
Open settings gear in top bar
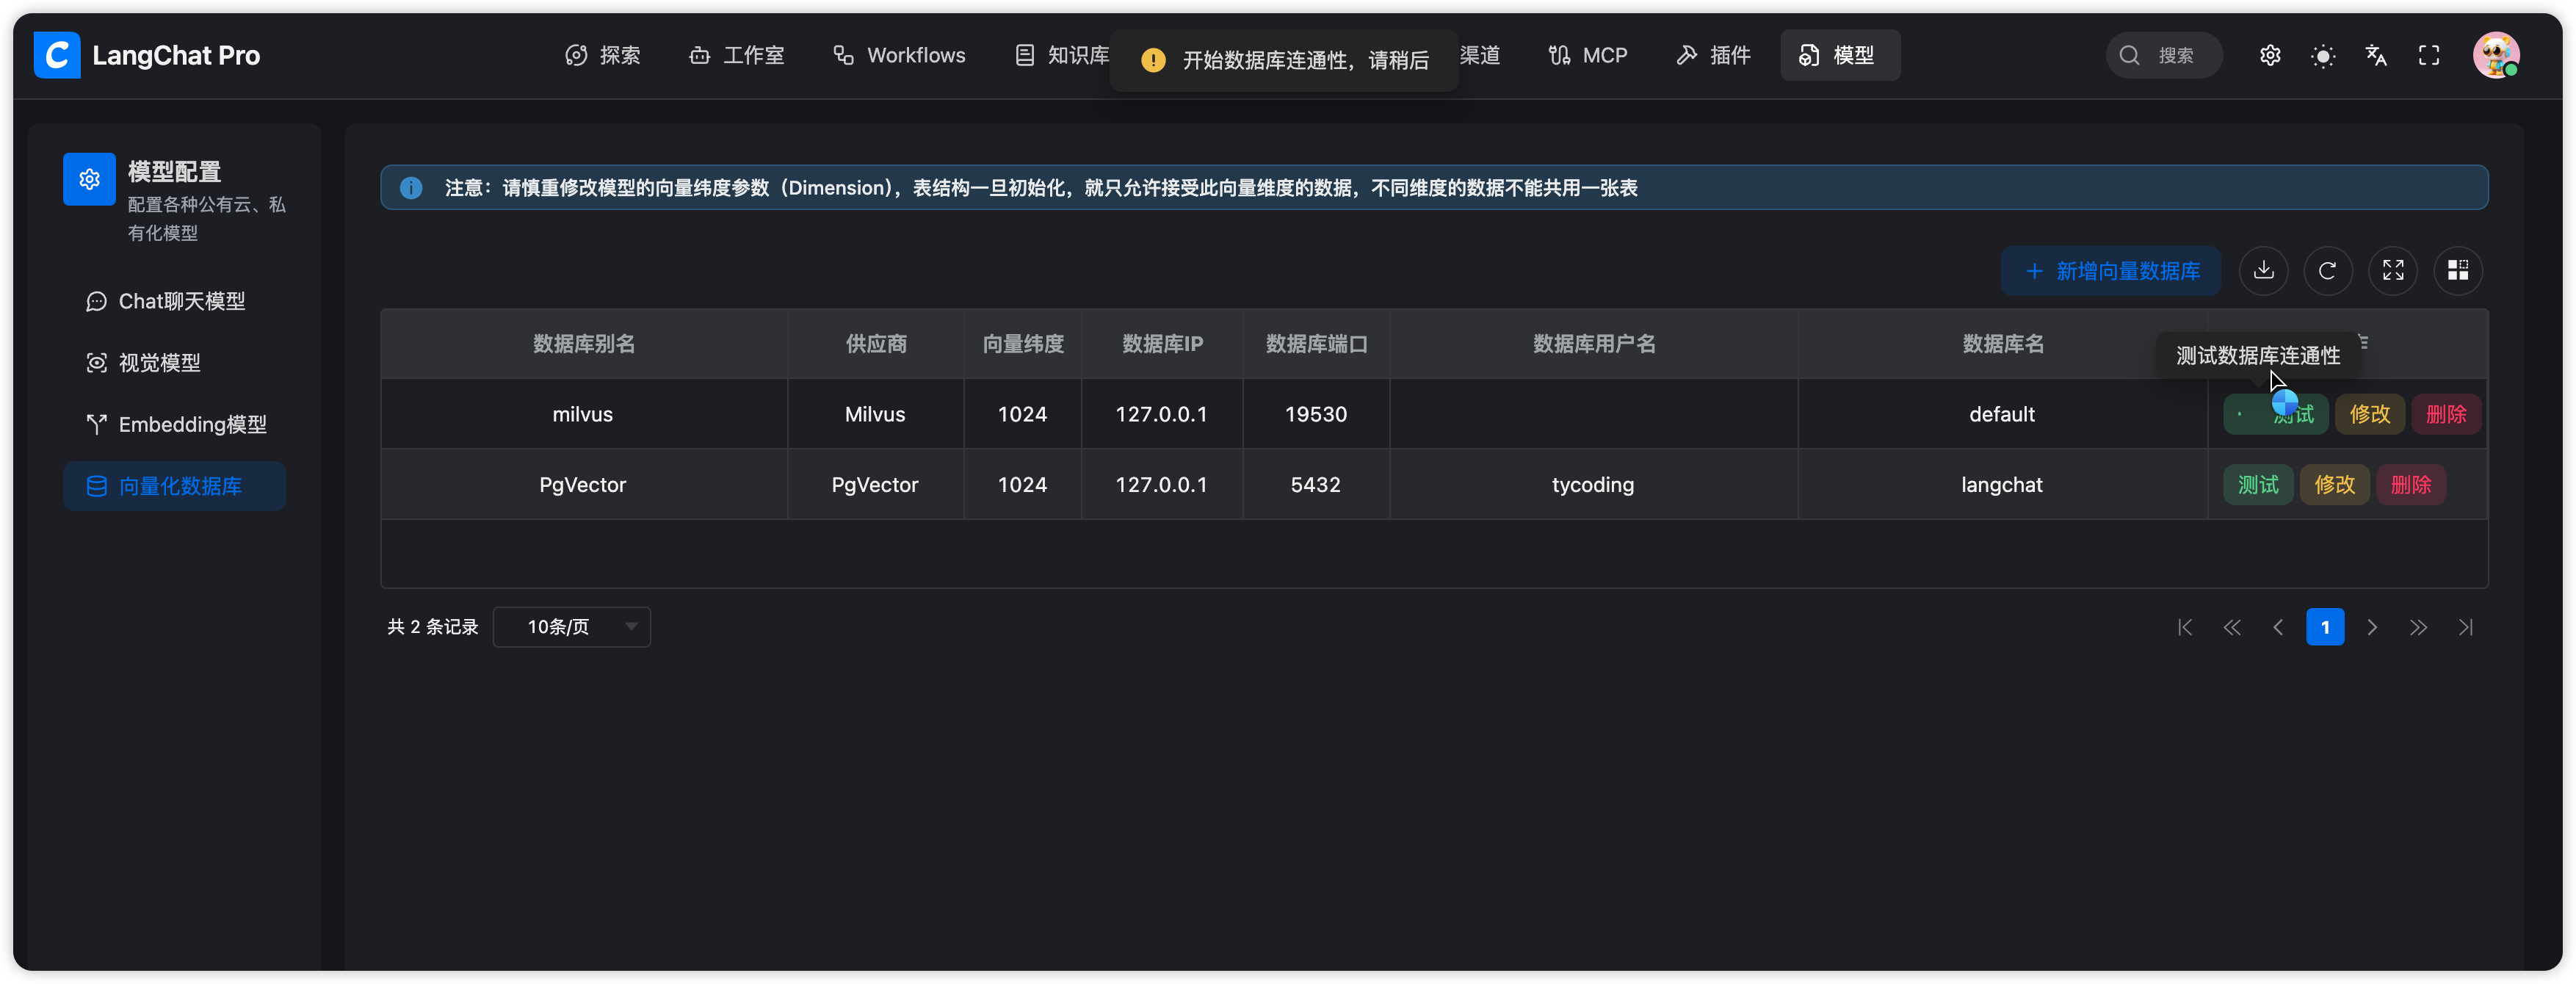point(2269,56)
